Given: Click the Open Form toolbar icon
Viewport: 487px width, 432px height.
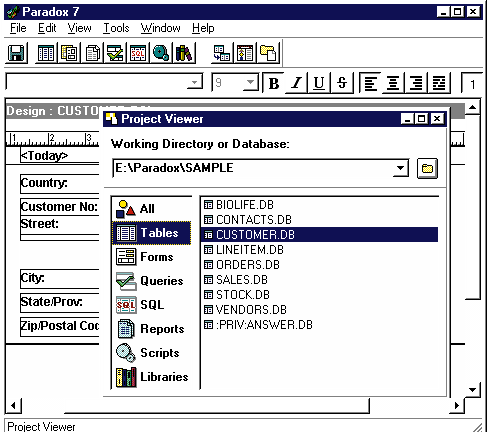Looking at the screenshot, I should click(69, 53).
